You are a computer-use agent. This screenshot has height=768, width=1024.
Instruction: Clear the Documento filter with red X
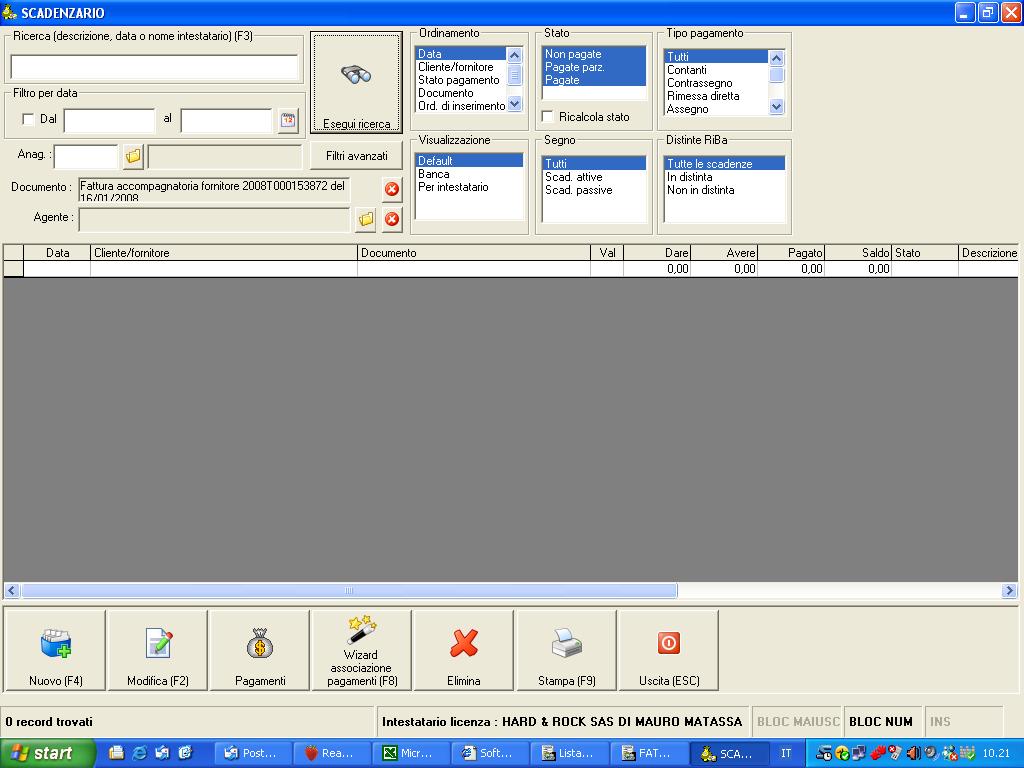392,189
